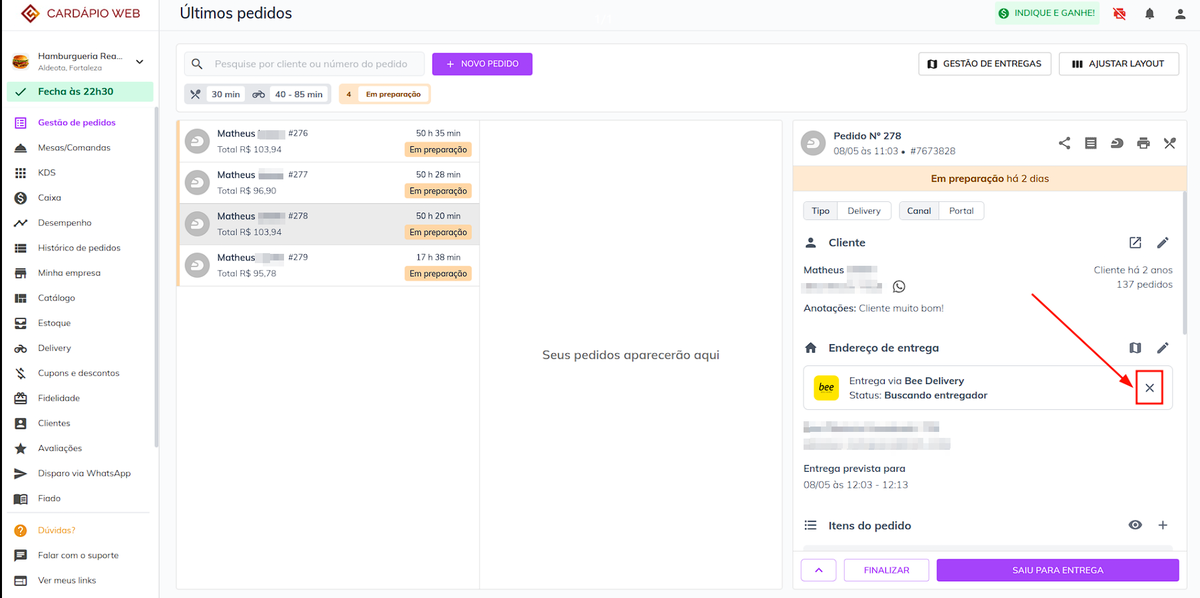Image resolution: width=1200 pixels, height=598 pixels.
Task: Click the share icon in order header
Action: tap(1064, 143)
